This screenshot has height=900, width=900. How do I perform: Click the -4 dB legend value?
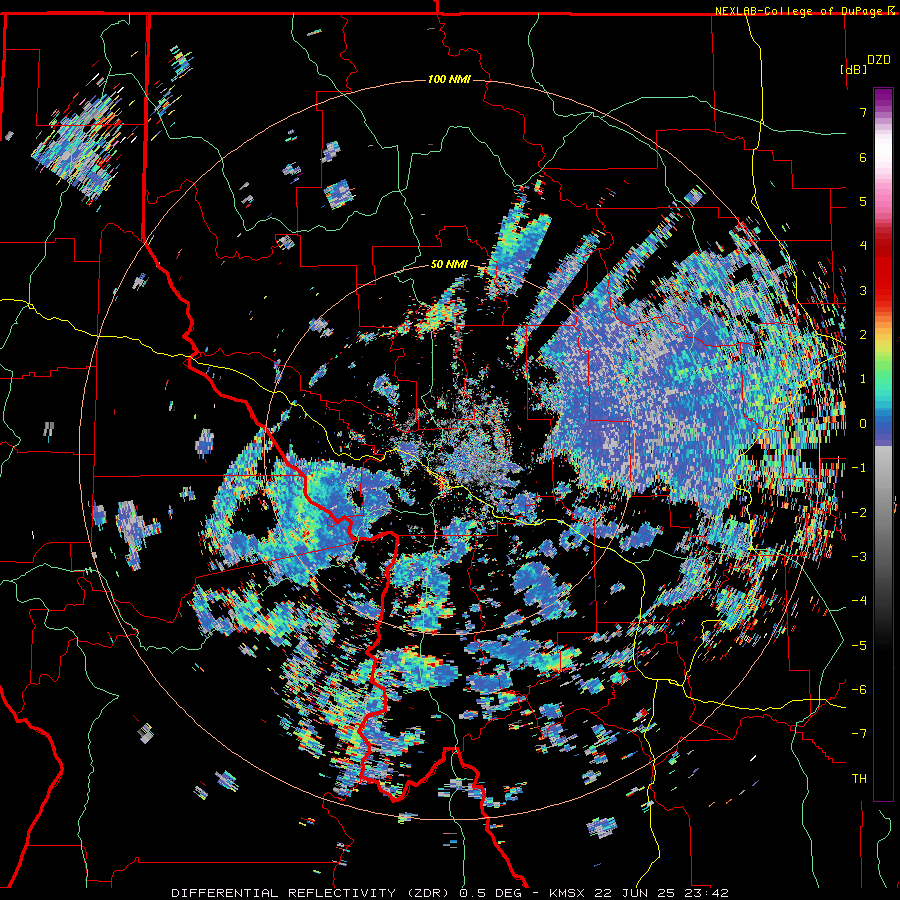[859, 601]
